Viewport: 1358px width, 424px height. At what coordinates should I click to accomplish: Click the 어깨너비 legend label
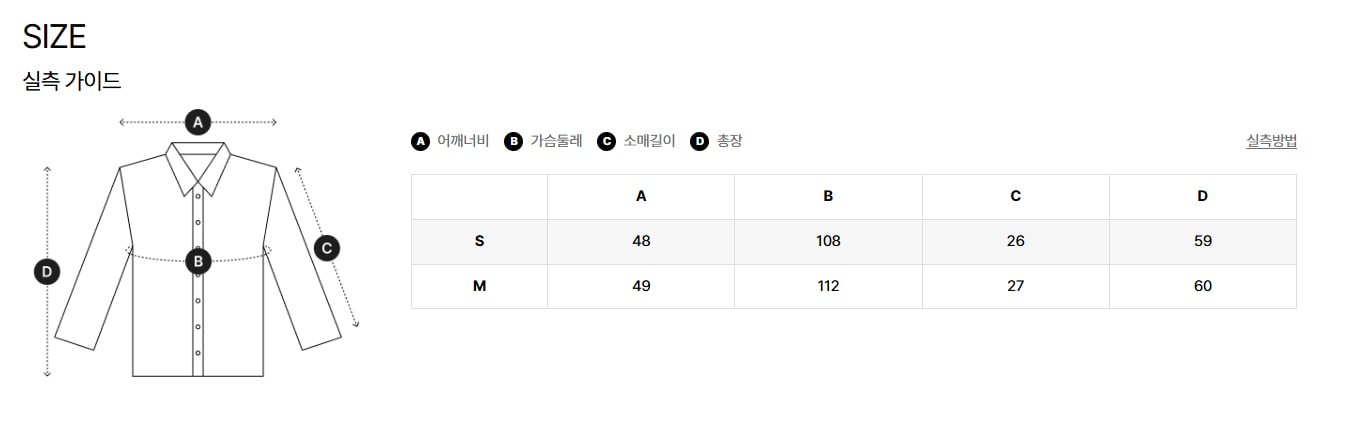463,141
